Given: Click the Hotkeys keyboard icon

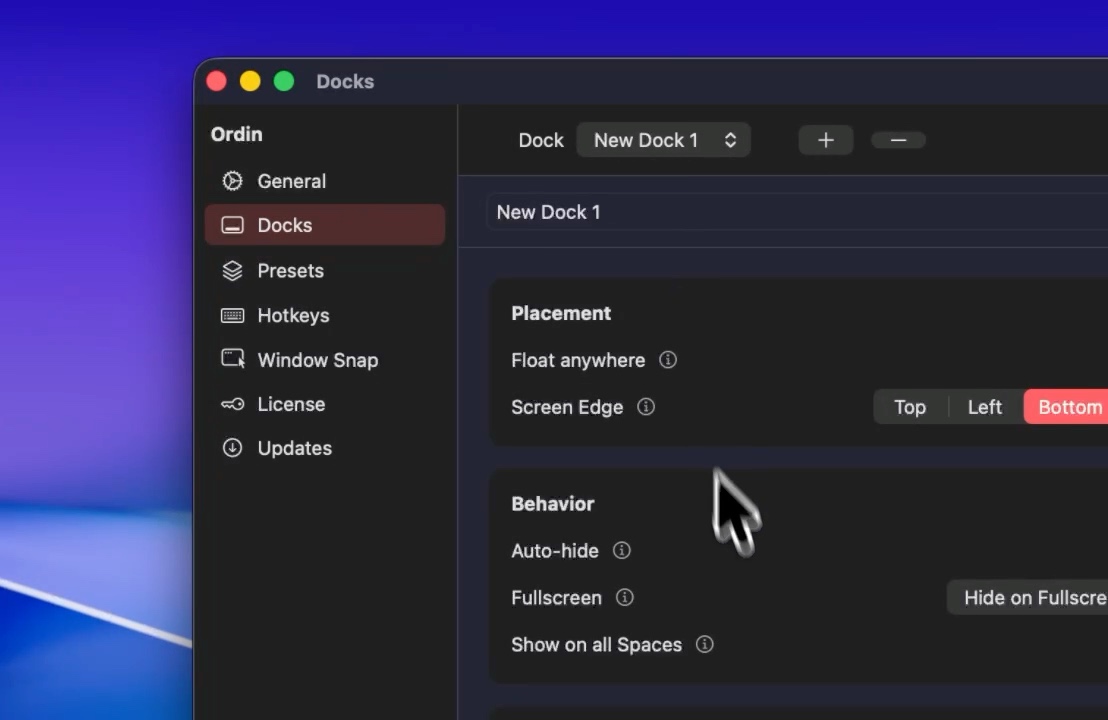Looking at the screenshot, I should point(232,315).
